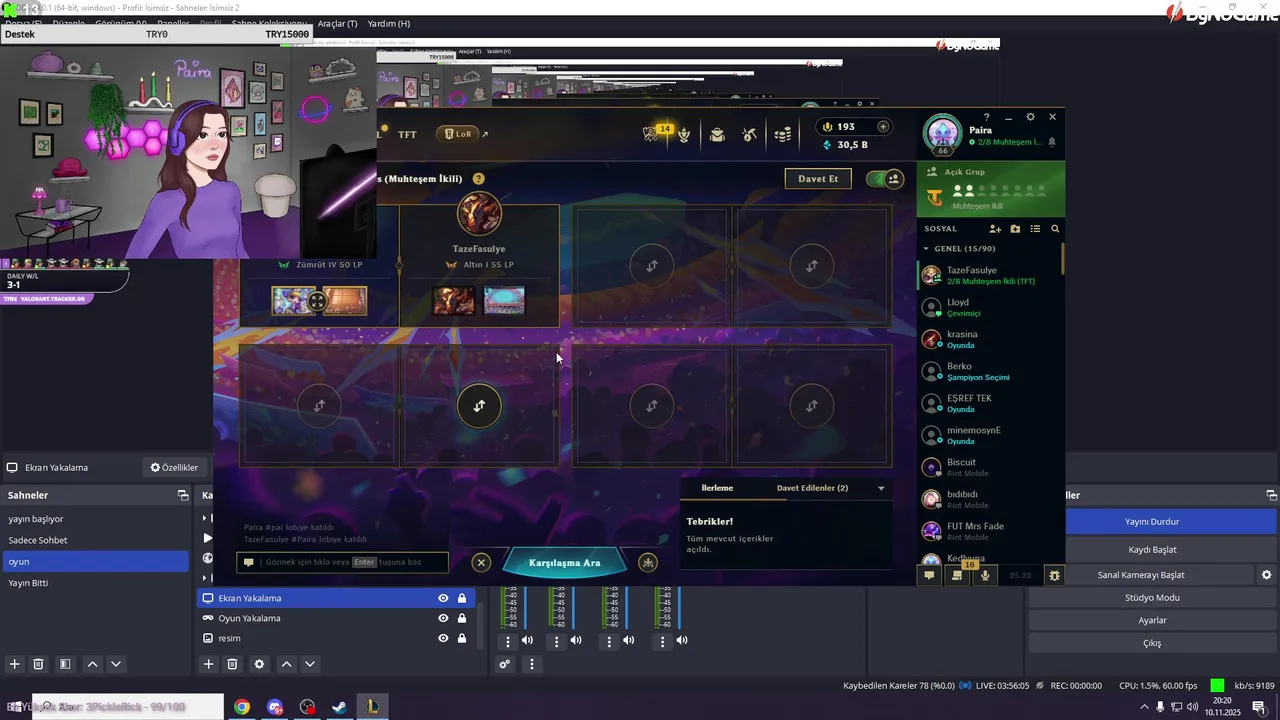Open the store coins icon
The height and width of the screenshot is (720, 1280).
pos(785,135)
